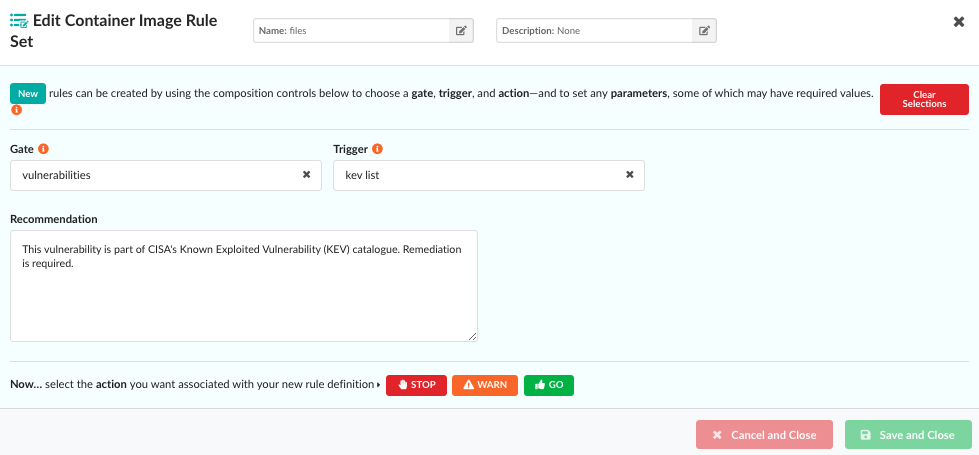Image resolution: width=979 pixels, height=455 pixels.
Task: Open the Gate dropdown showing vulnerabilities
Action: coord(155,175)
